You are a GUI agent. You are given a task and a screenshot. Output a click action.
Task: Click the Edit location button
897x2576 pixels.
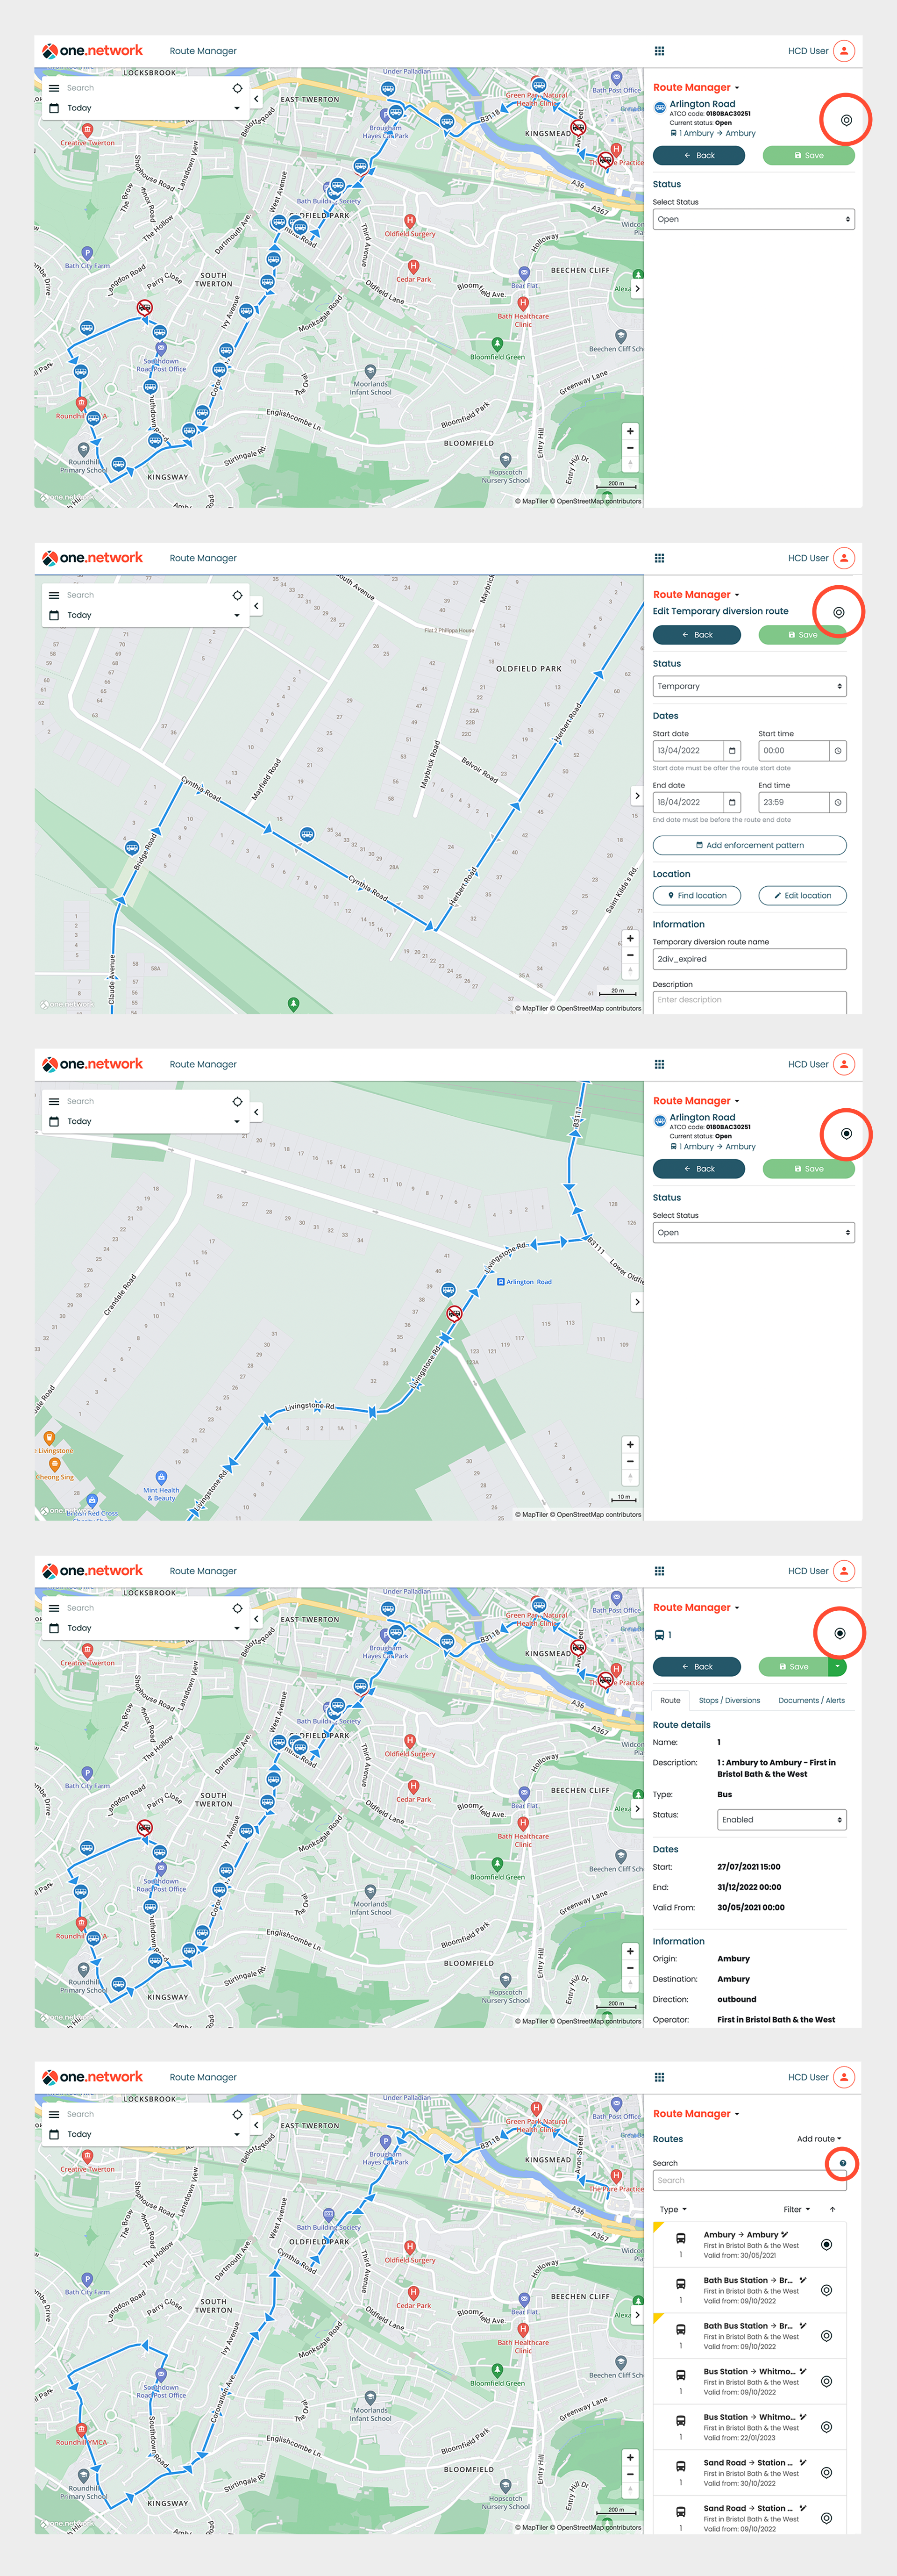(803, 896)
